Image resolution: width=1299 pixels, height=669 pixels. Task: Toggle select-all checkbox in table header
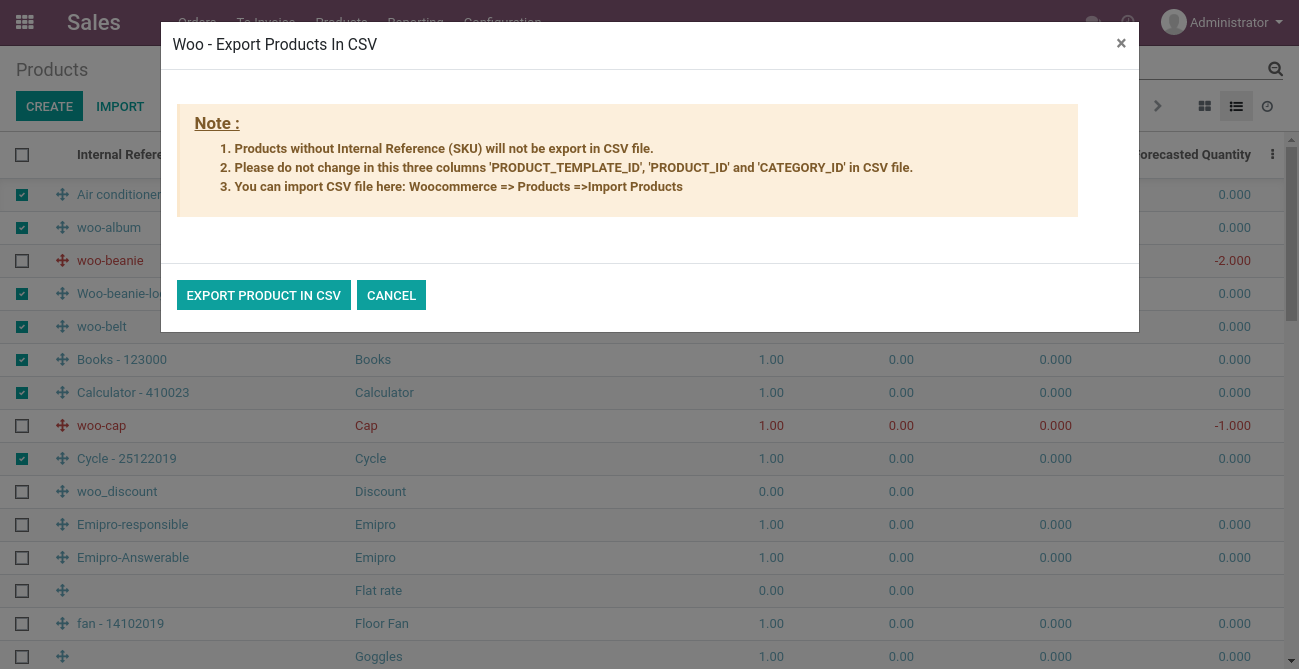(22, 155)
